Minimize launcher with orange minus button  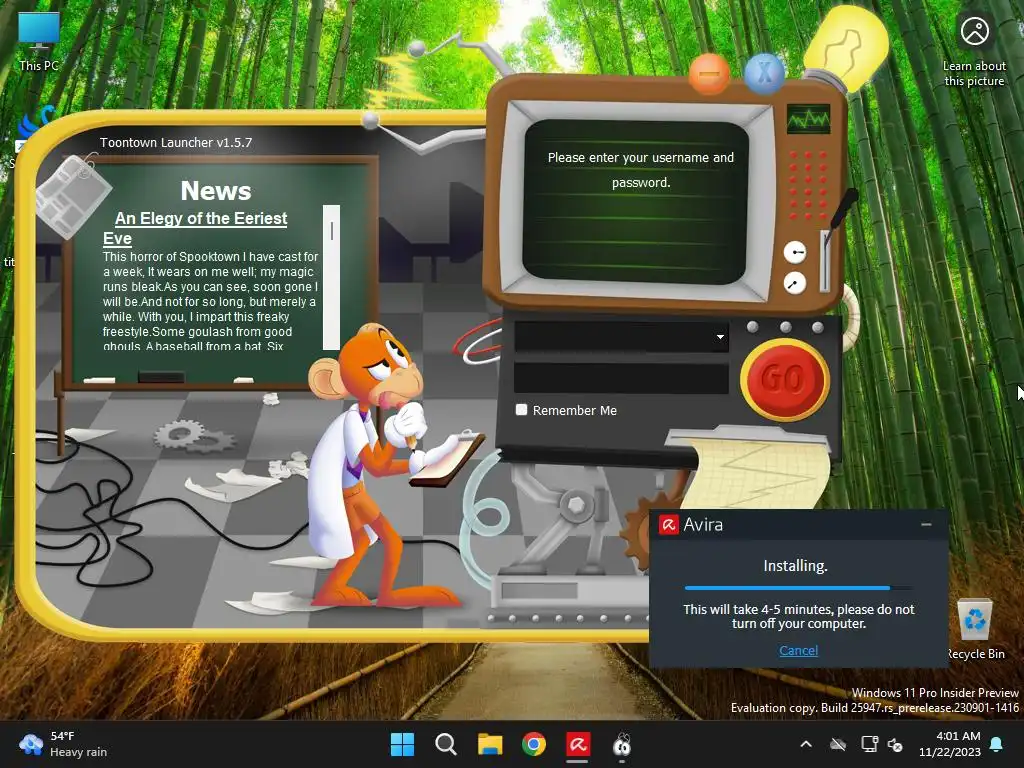click(x=709, y=74)
